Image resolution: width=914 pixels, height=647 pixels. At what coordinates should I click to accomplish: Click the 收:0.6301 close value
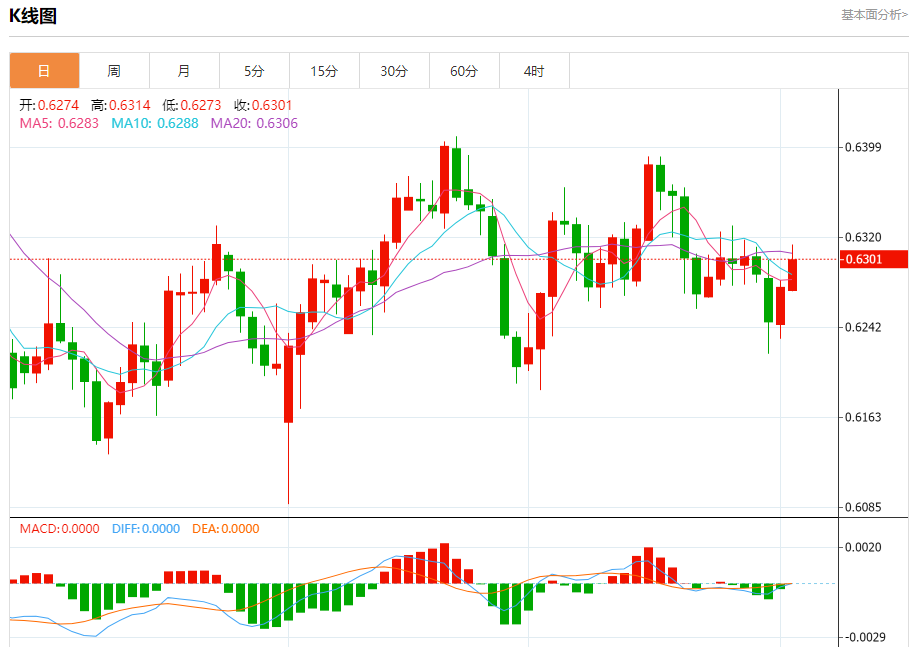pos(263,106)
